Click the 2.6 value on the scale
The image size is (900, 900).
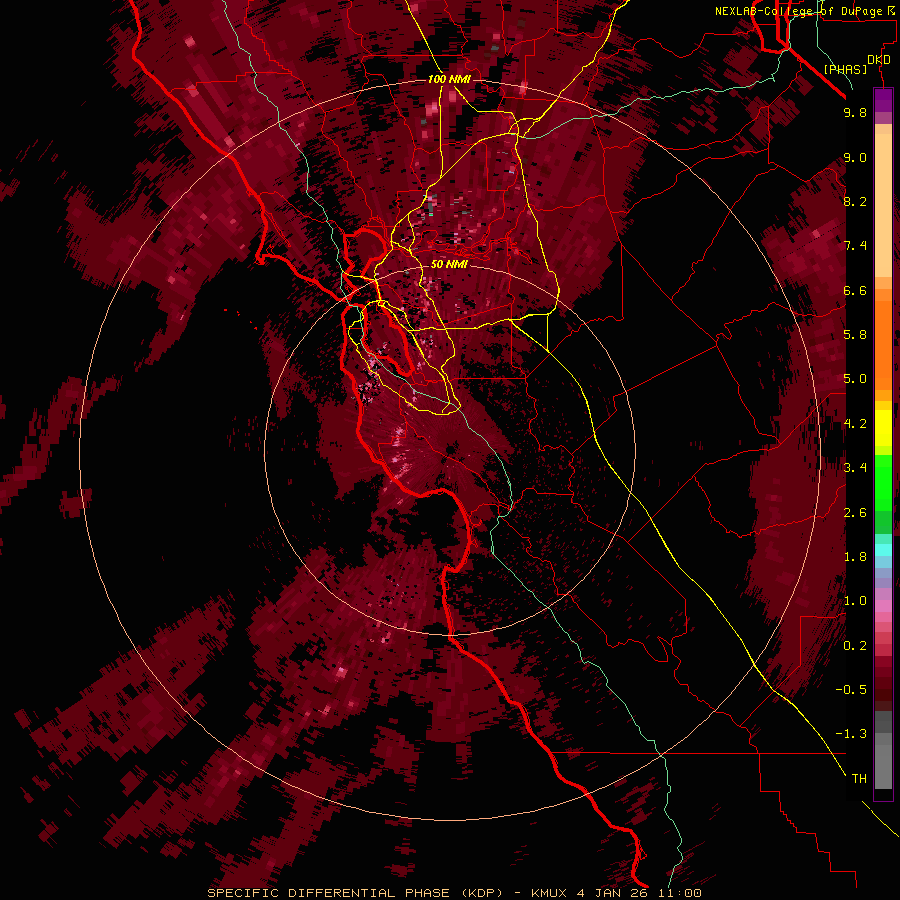pyautogui.click(x=855, y=513)
